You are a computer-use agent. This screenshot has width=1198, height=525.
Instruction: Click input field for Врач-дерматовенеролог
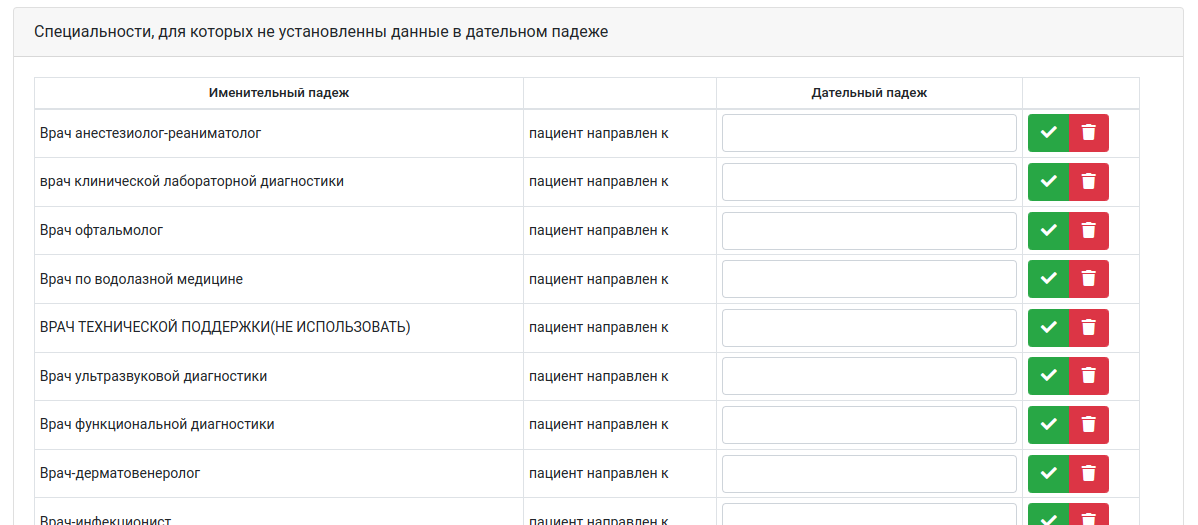869,473
